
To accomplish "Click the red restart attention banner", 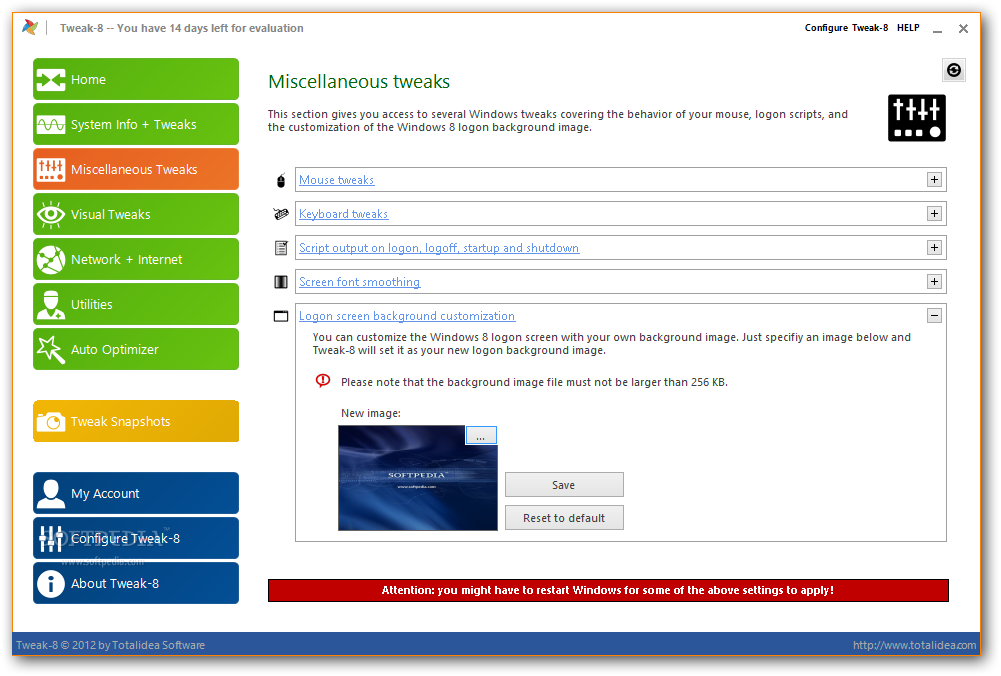I will (x=608, y=590).
